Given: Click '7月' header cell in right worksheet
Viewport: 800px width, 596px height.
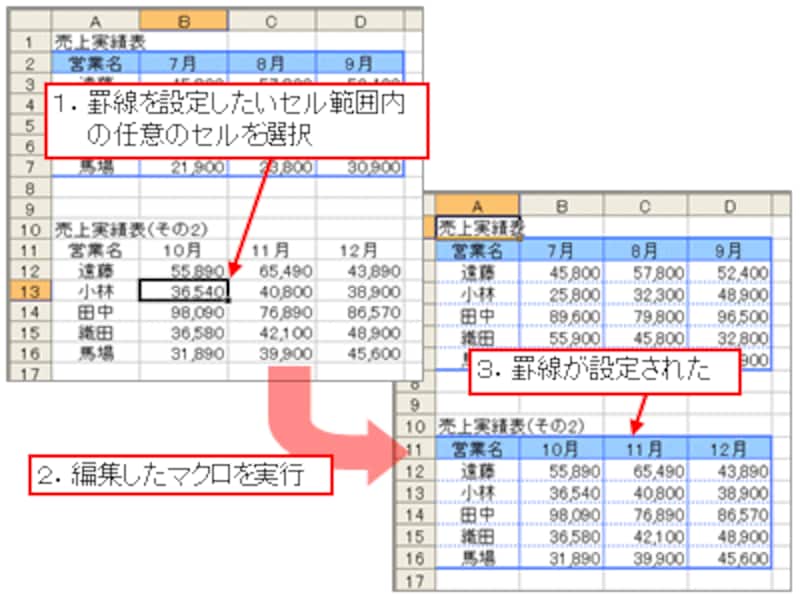Looking at the screenshot, I should [x=561, y=251].
